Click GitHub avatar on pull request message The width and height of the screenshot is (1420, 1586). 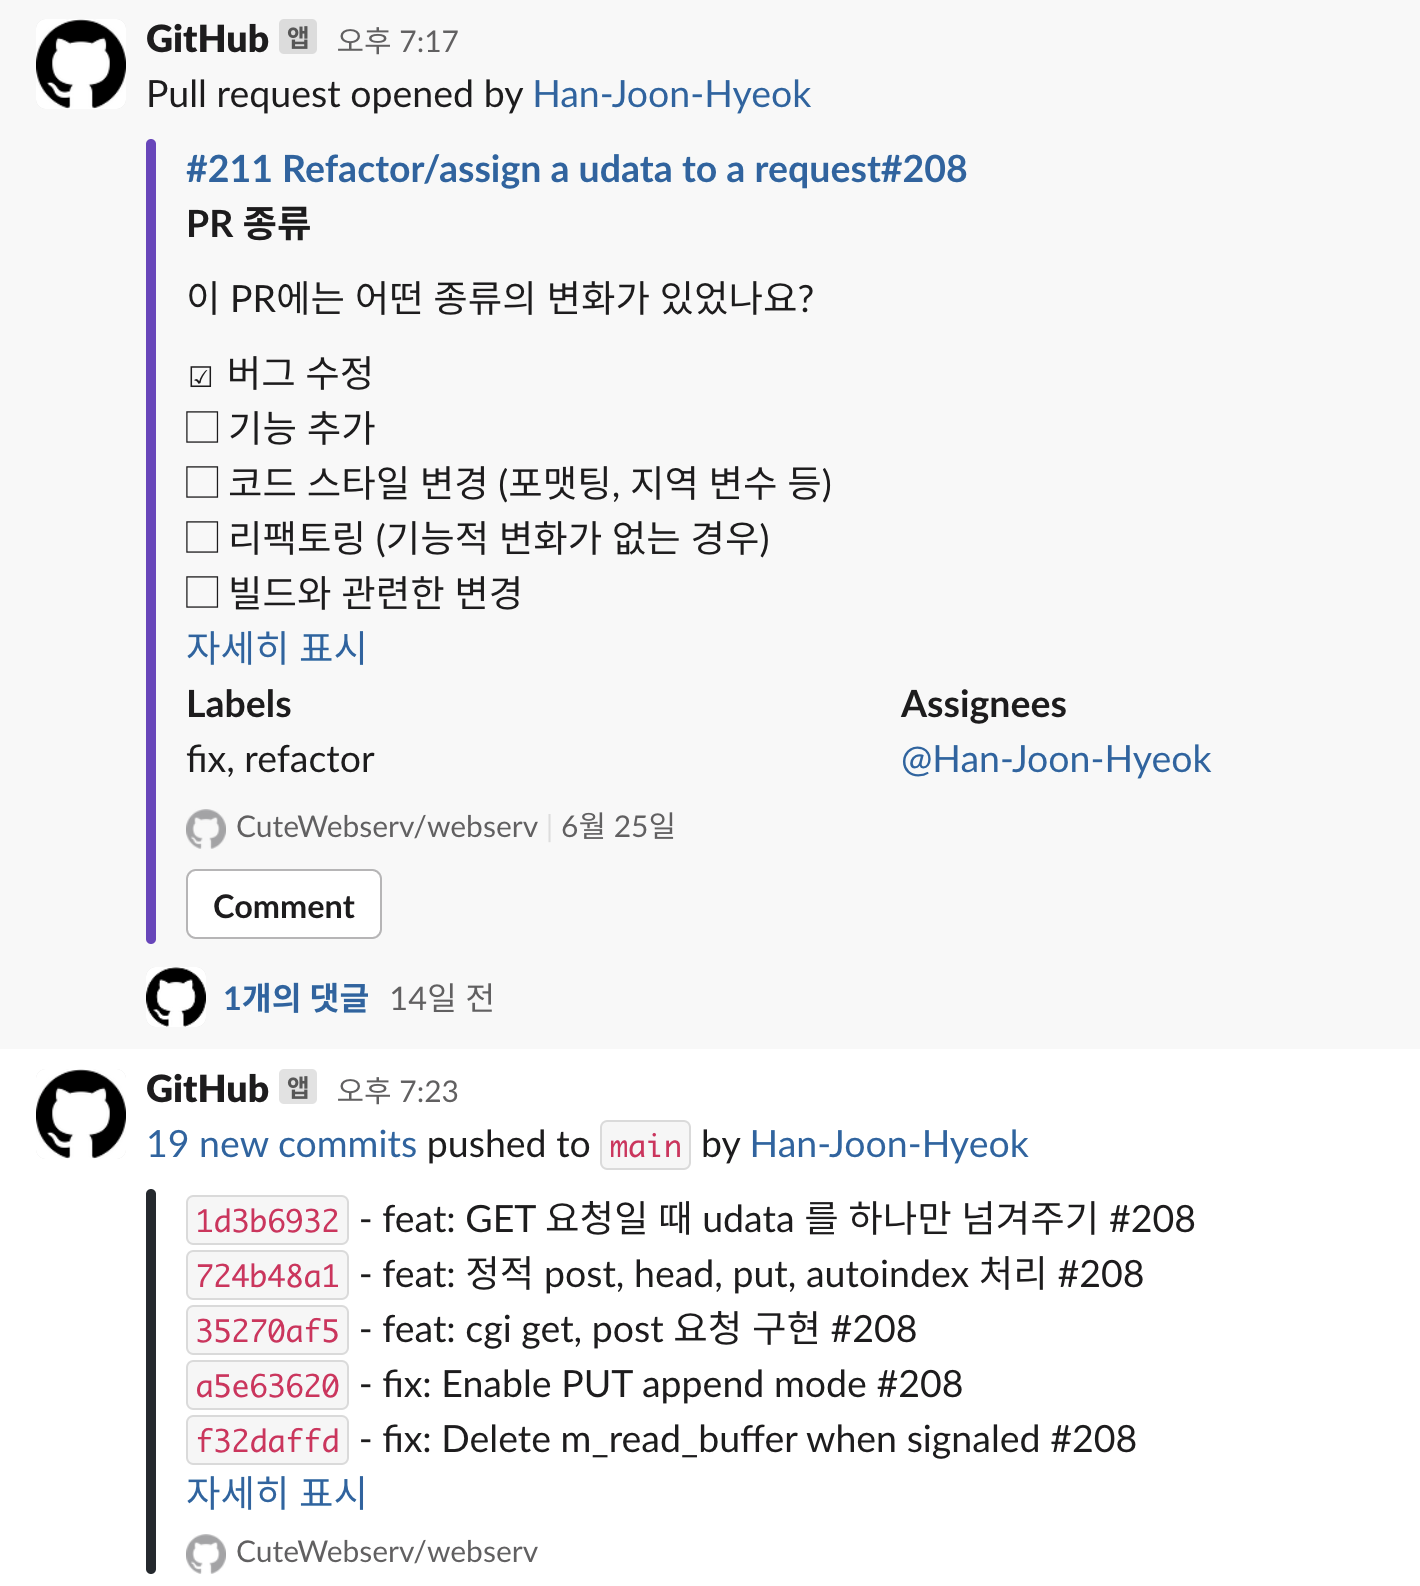click(x=81, y=64)
